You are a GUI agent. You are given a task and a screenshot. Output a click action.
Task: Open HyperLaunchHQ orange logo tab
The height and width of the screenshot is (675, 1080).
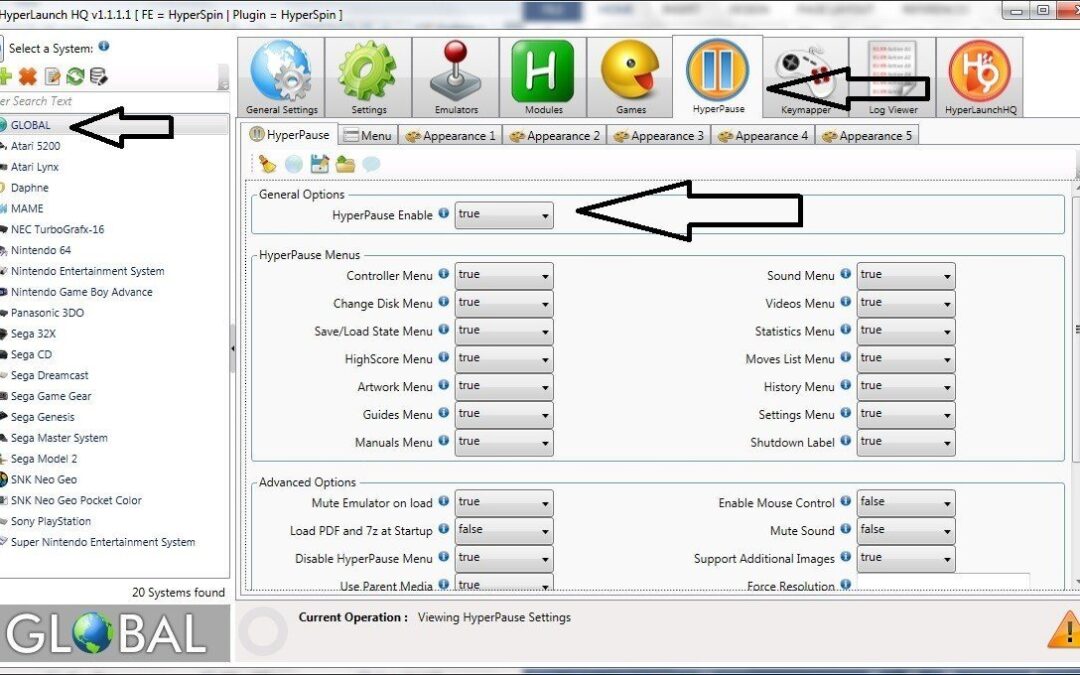pos(980,78)
